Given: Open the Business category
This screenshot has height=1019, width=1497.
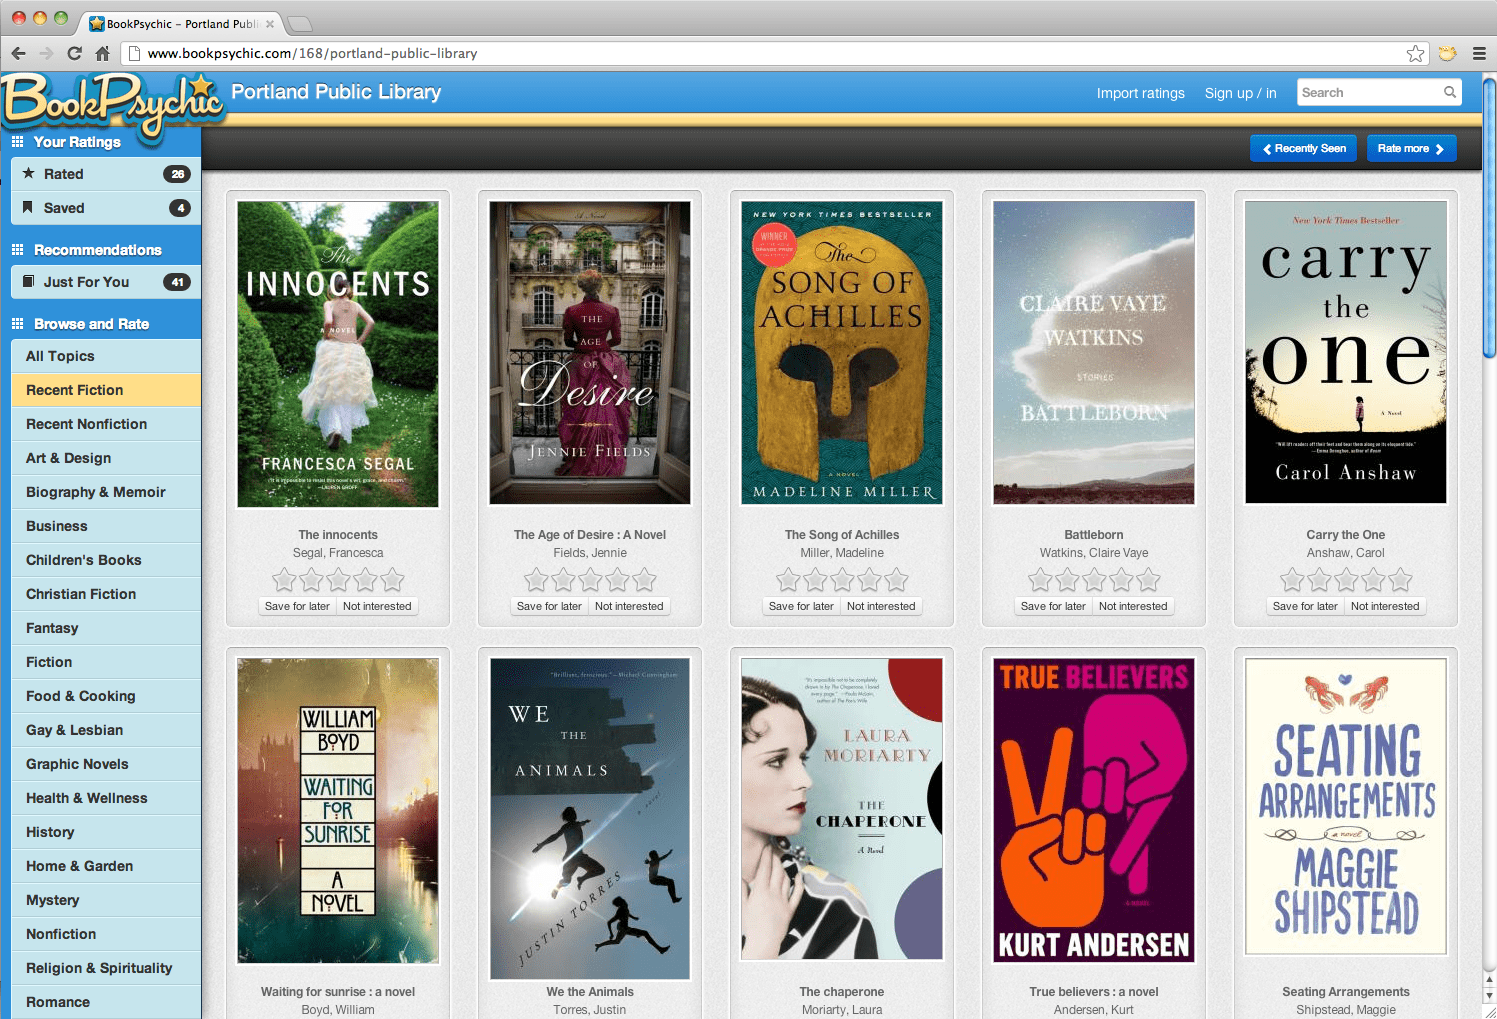Looking at the screenshot, I should coord(106,526).
